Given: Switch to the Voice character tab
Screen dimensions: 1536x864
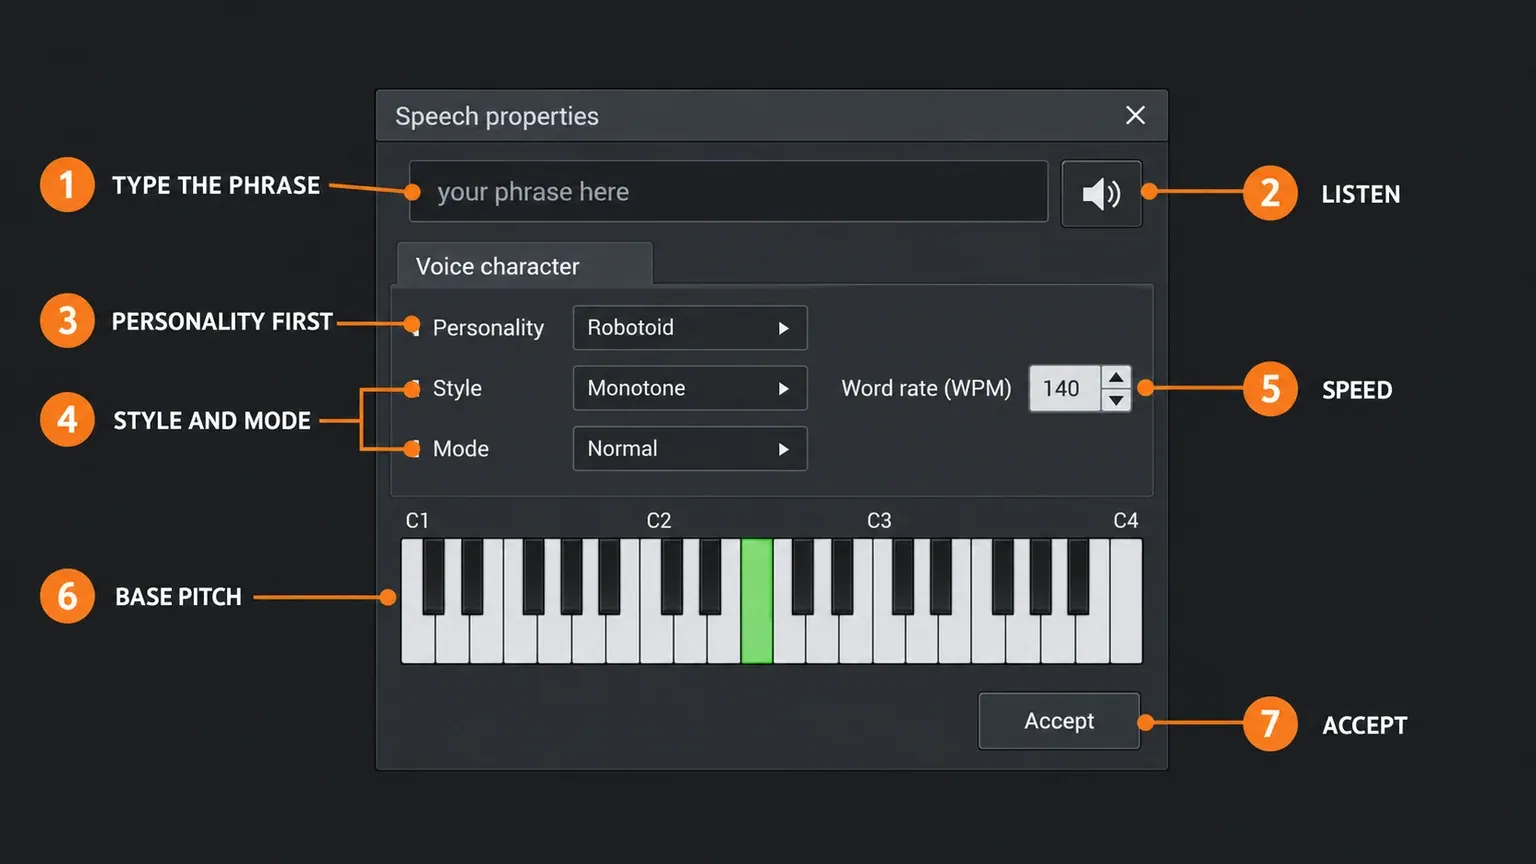Looking at the screenshot, I should pyautogui.click(x=525, y=265).
